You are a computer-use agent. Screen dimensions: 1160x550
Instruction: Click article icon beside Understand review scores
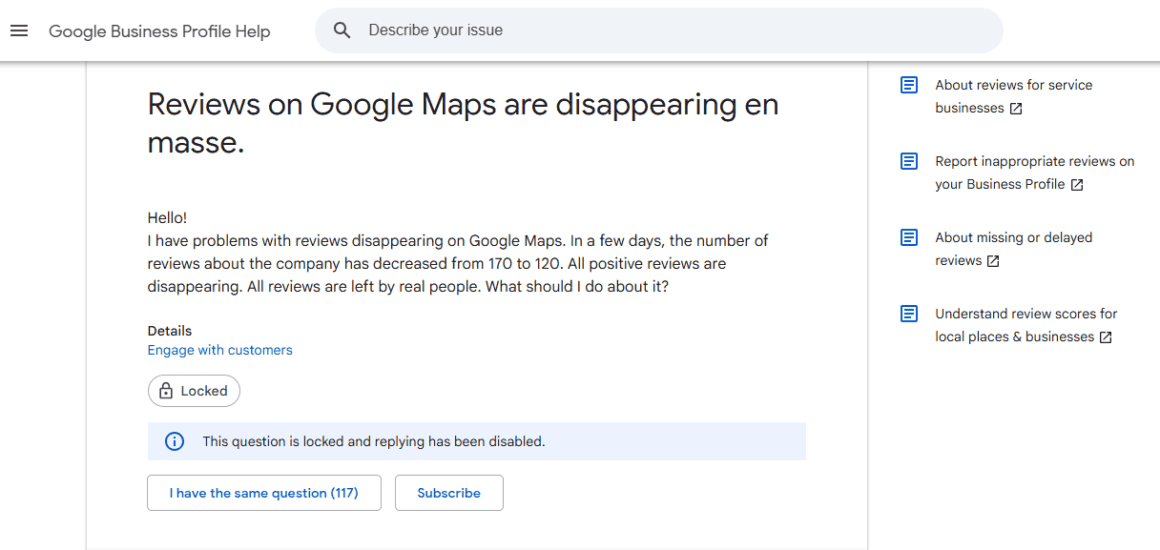(x=909, y=314)
